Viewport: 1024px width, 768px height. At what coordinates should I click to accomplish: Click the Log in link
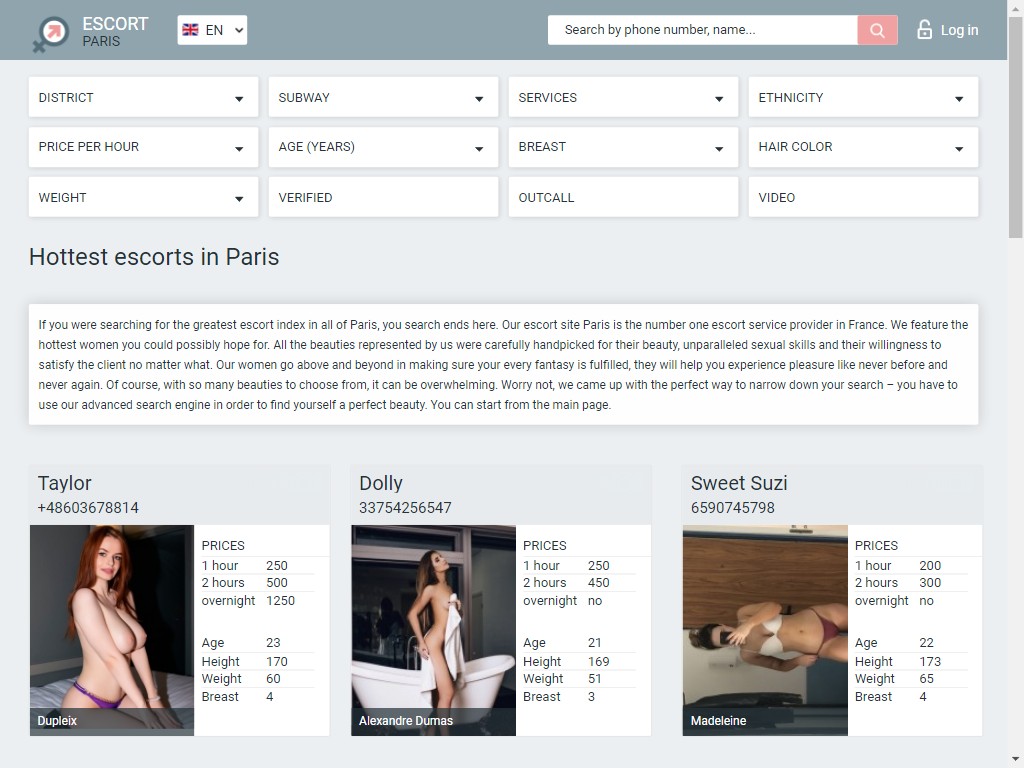pyautogui.click(x=959, y=30)
